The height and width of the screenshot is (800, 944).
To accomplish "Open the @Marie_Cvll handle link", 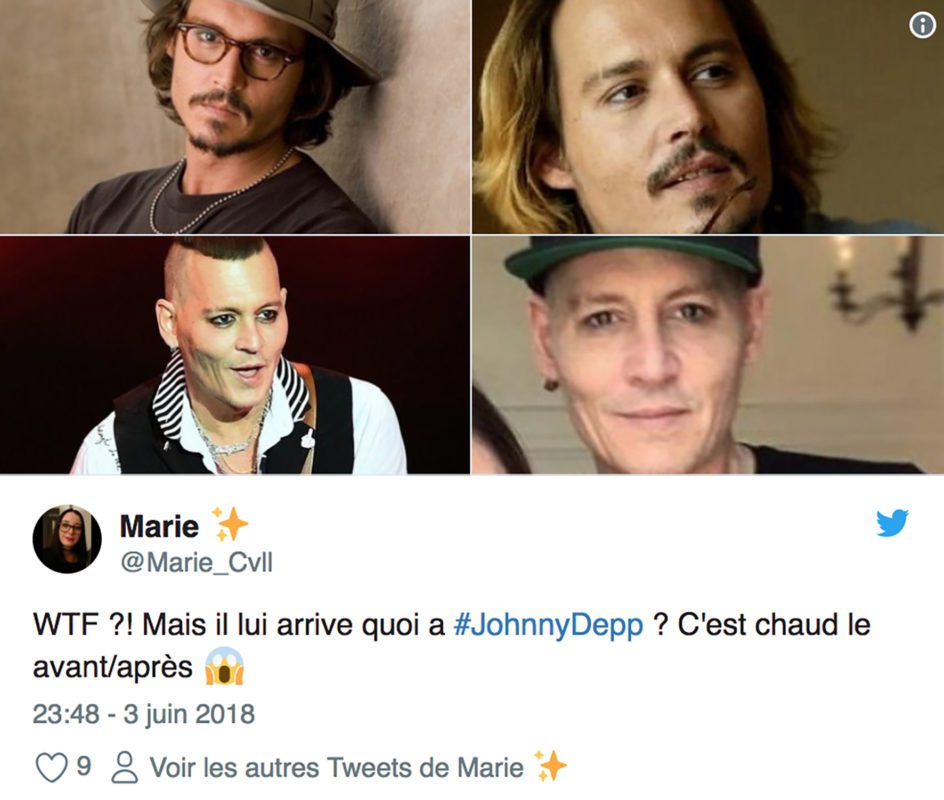I will tap(196, 562).
